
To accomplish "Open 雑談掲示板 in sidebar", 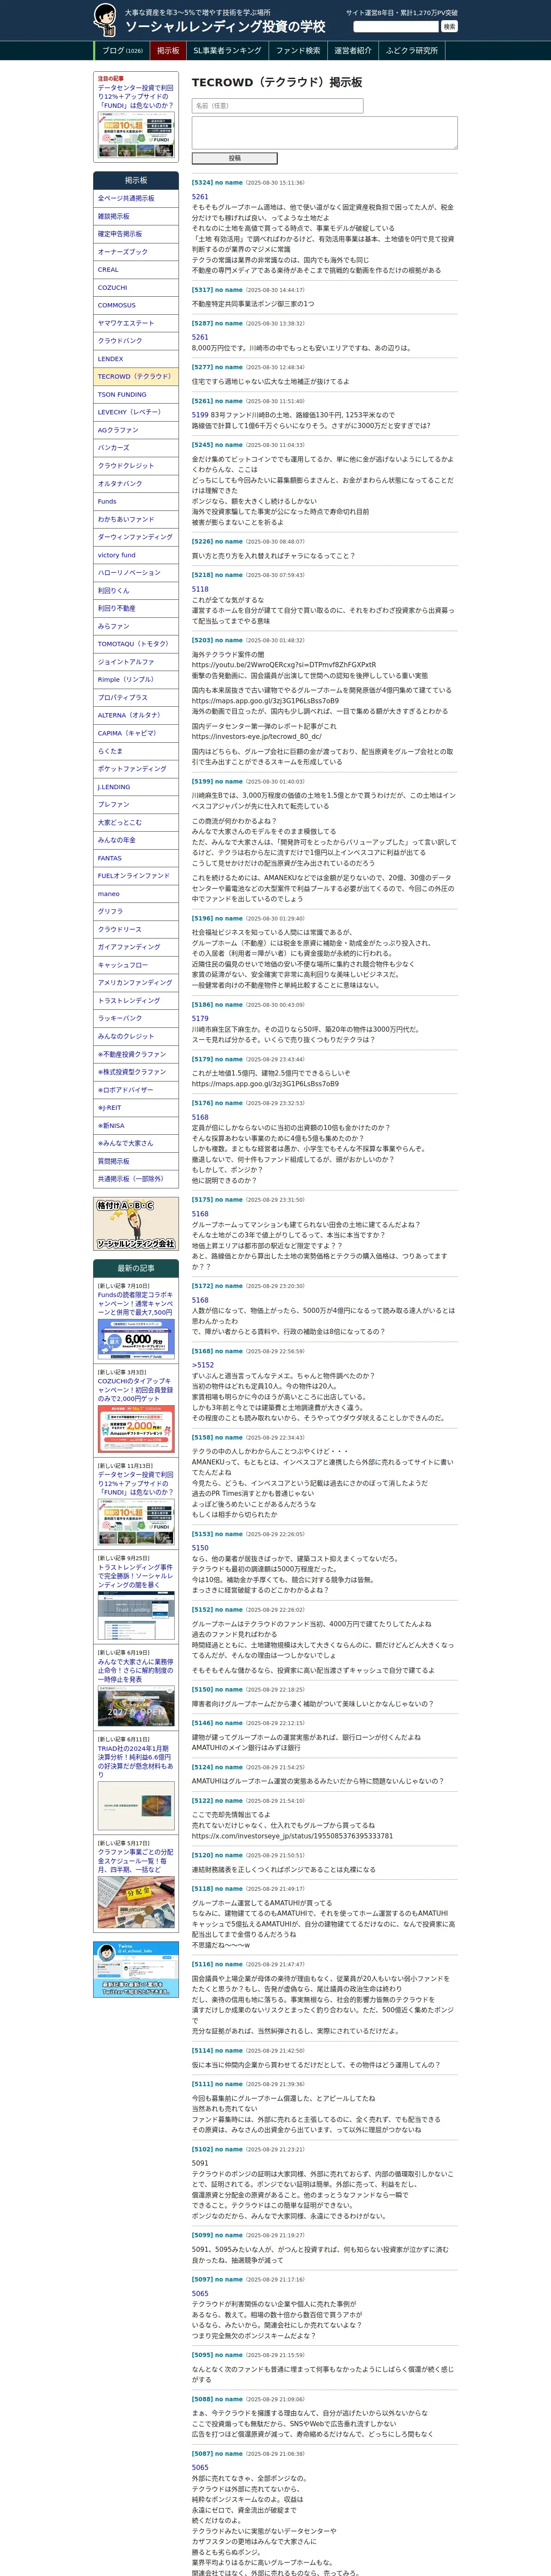I will 136,216.
